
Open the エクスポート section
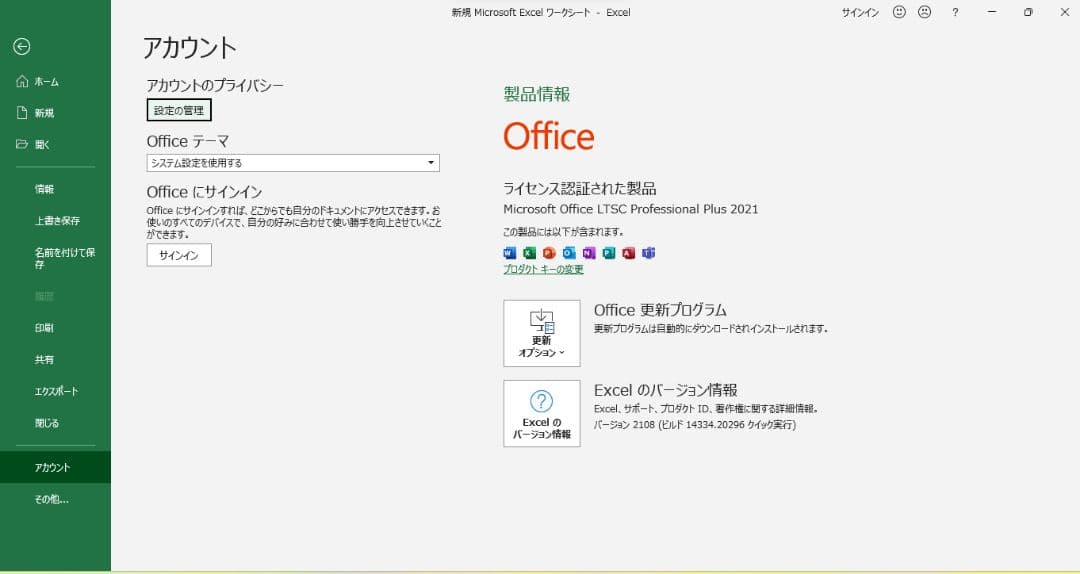tap(55, 391)
